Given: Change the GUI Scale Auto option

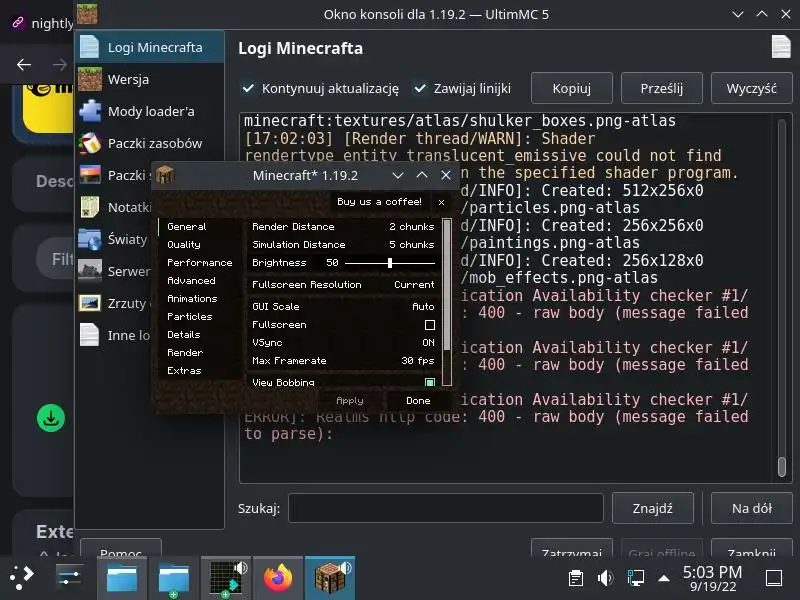Looking at the screenshot, I should pos(343,307).
